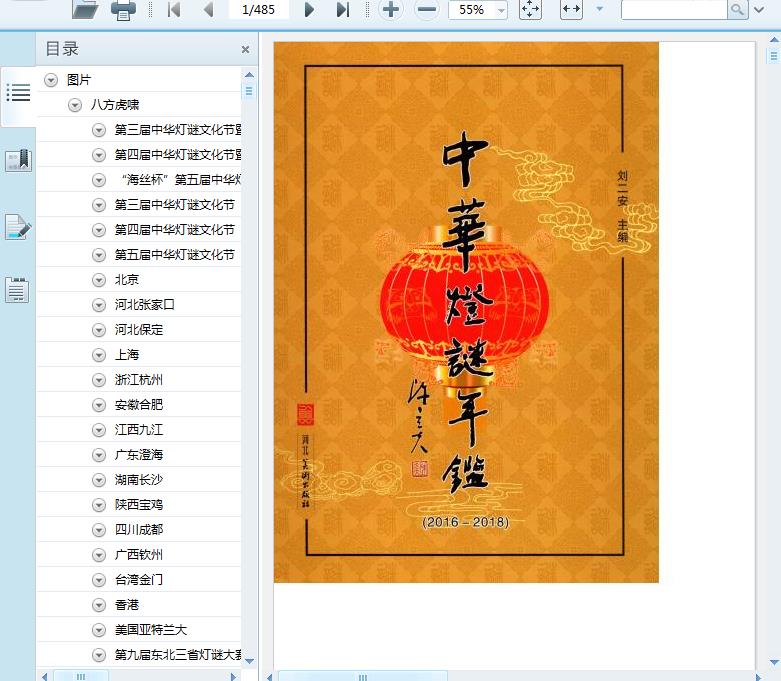
Task: Select the 安徽合肥 contents entry
Action: [x=139, y=405]
